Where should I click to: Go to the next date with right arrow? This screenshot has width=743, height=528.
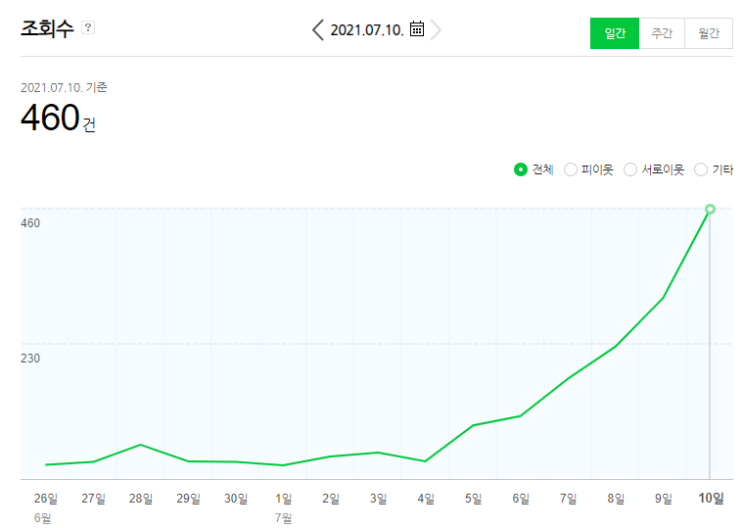pyautogui.click(x=436, y=30)
